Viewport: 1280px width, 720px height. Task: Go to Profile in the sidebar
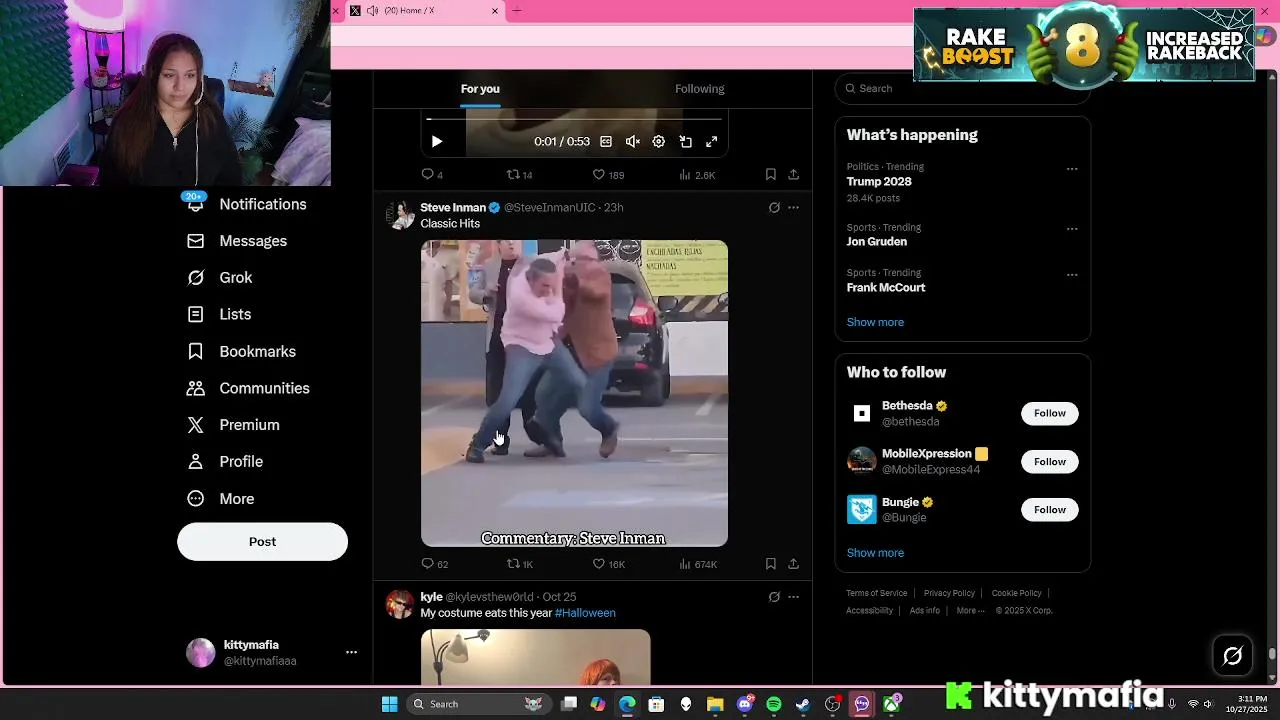coord(225,462)
